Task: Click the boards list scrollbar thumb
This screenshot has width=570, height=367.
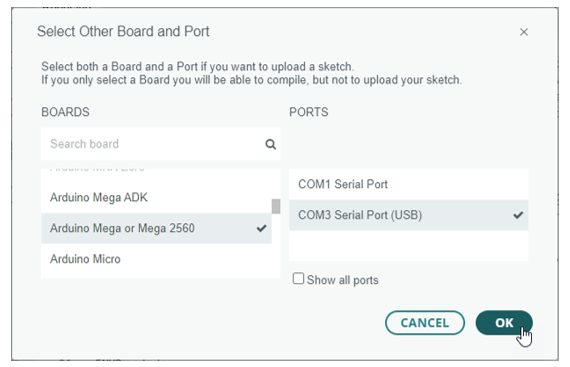Action: pyautogui.click(x=276, y=206)
